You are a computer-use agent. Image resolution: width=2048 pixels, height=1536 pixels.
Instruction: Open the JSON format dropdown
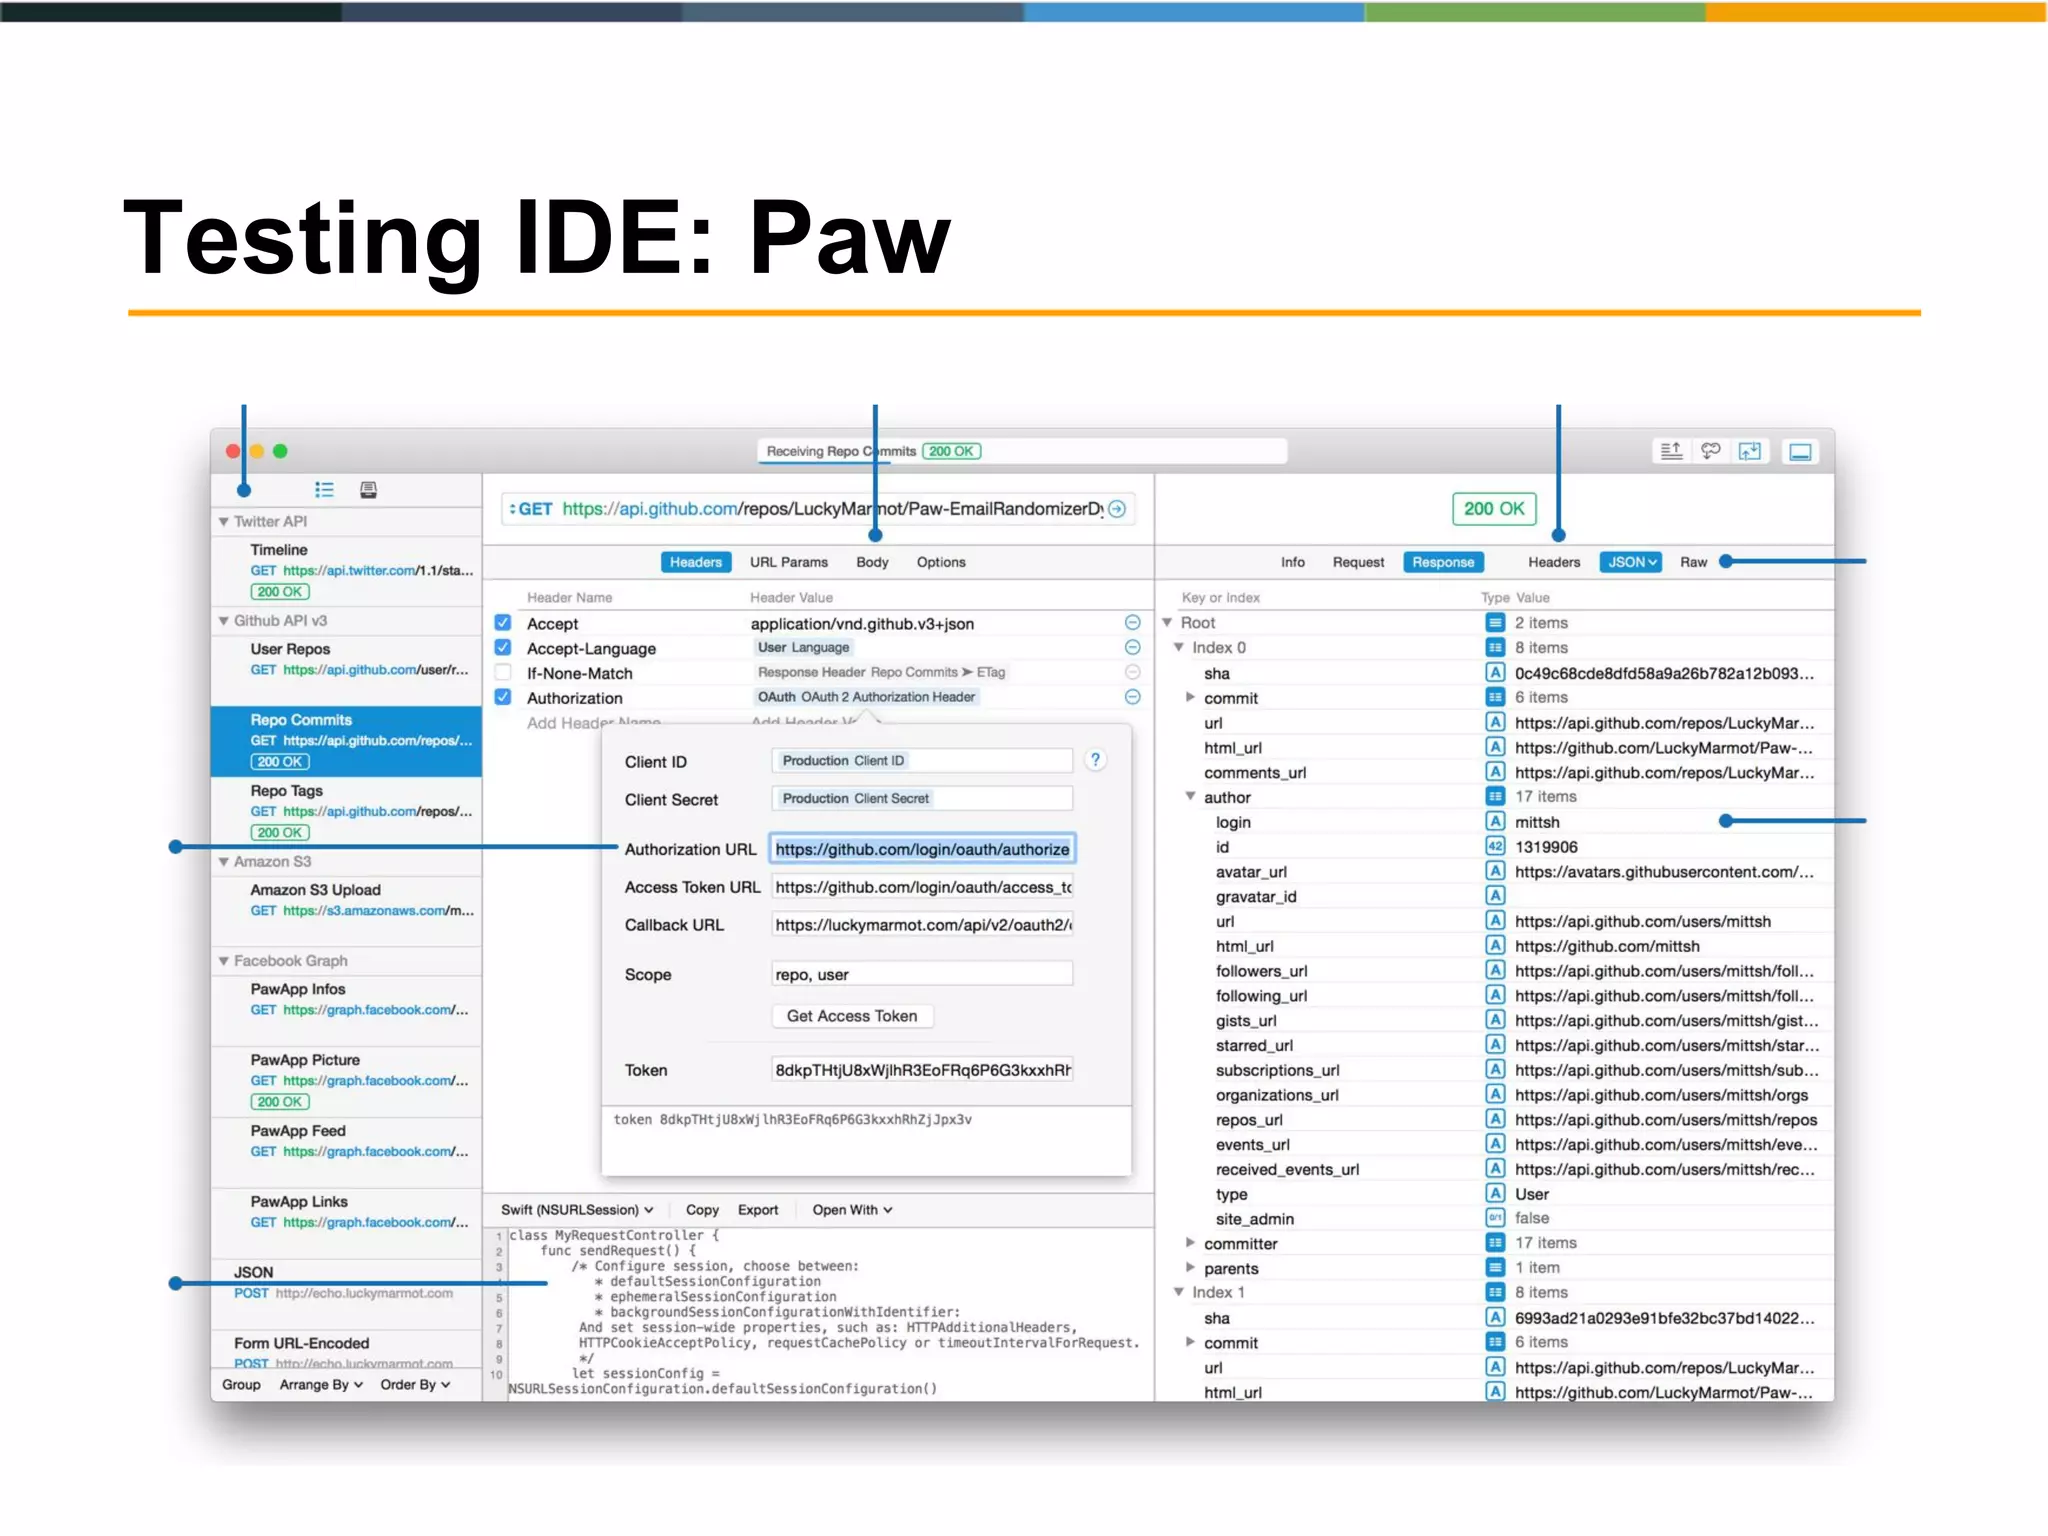click(x=1631, y=562)
